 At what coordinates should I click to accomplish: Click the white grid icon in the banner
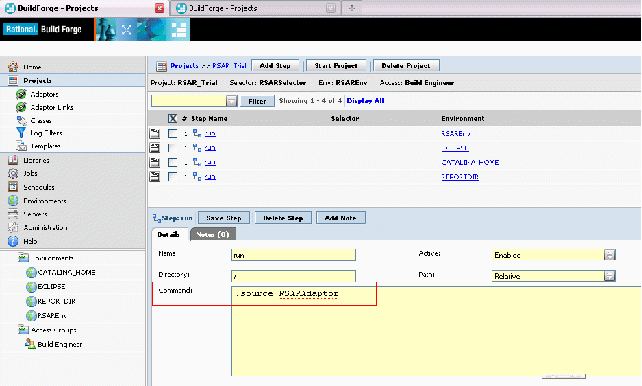[x=179, y=29]
